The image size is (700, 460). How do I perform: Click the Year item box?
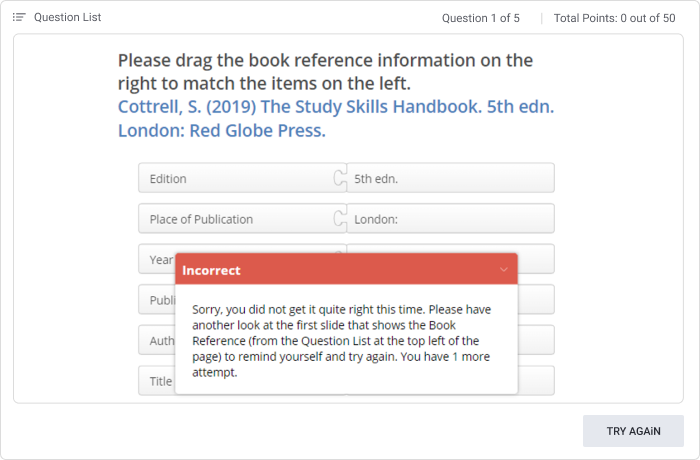[x=157, y=259]
